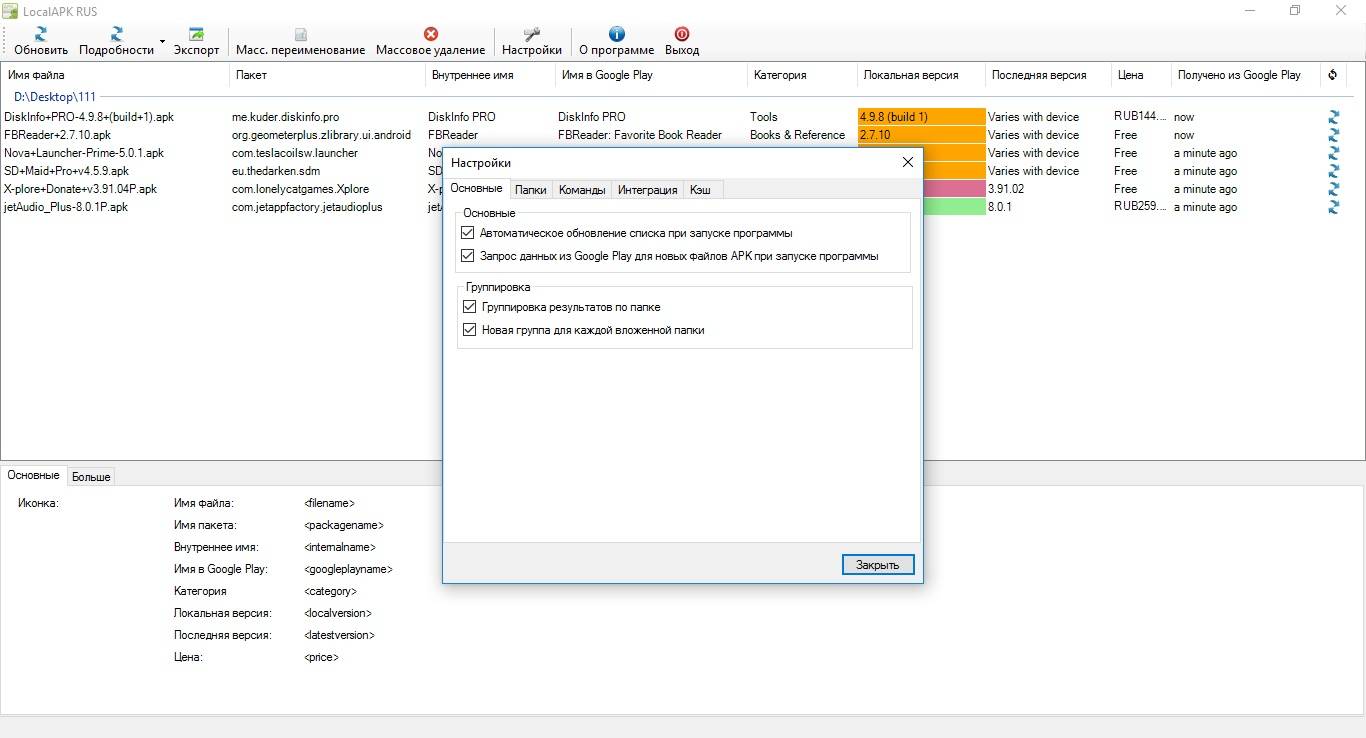Click the refresh icon in the FBReader row
This screenshot has height=738, width=1366.
coord(1333,135)
